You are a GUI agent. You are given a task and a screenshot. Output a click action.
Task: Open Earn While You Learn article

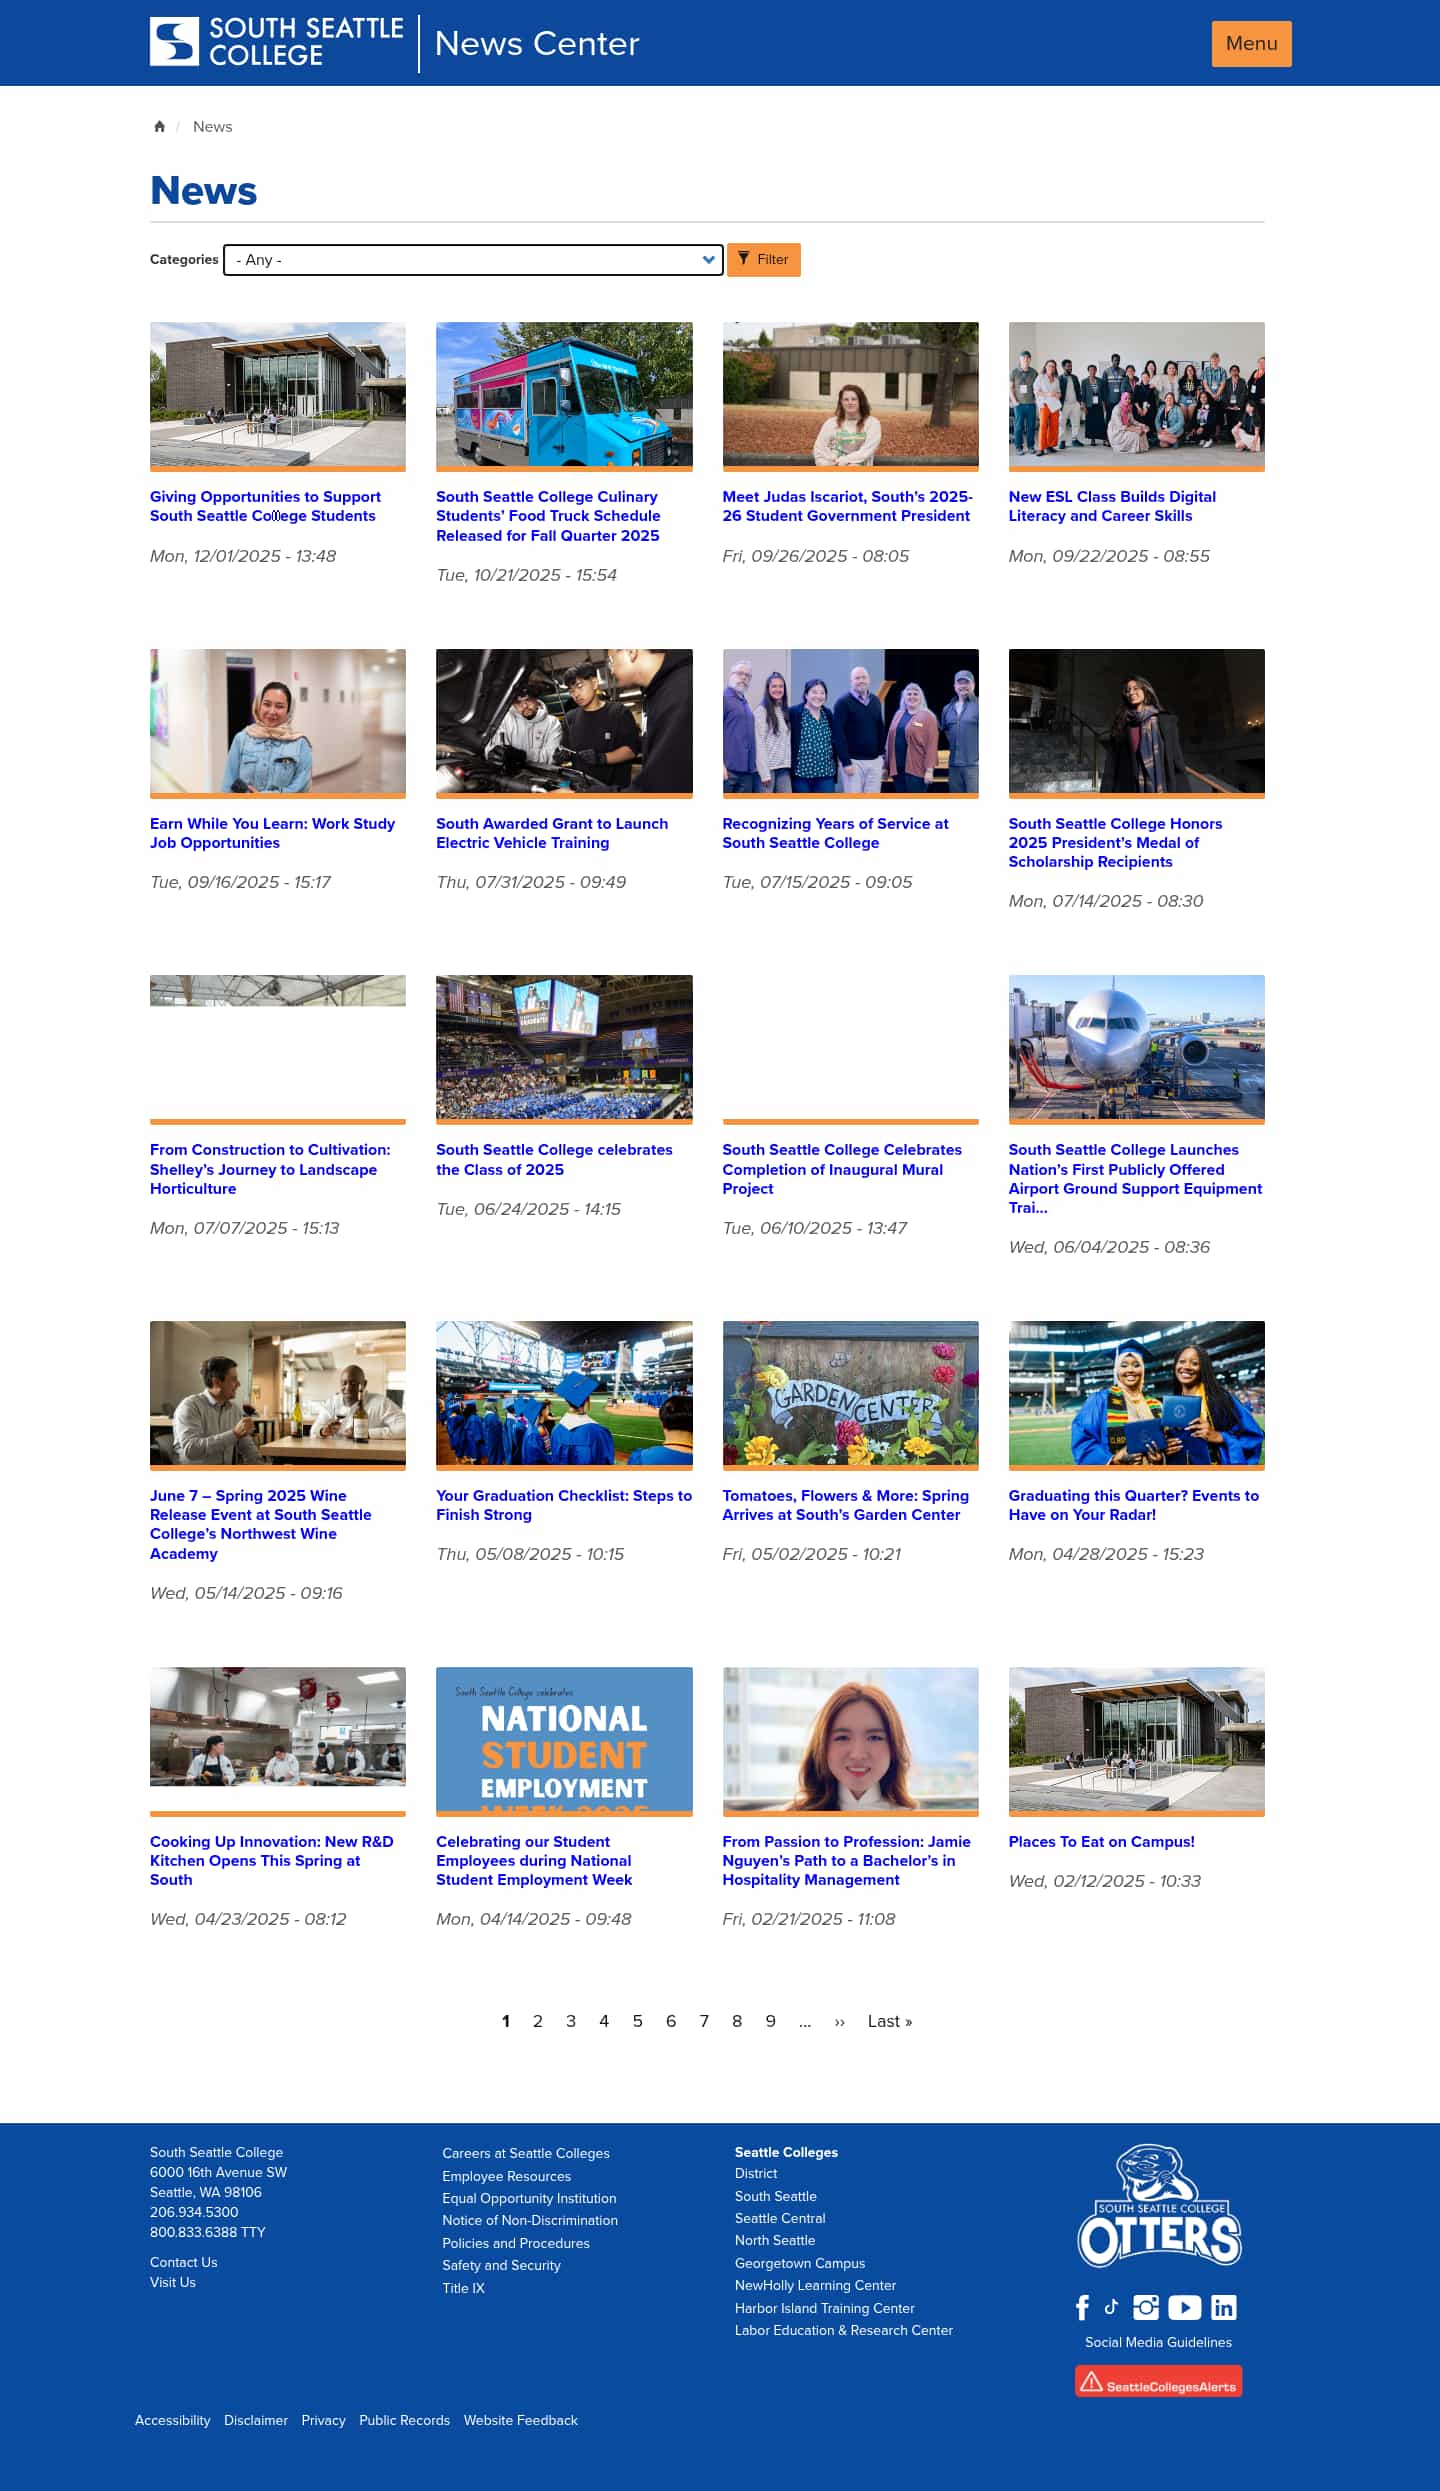point(272,833)
